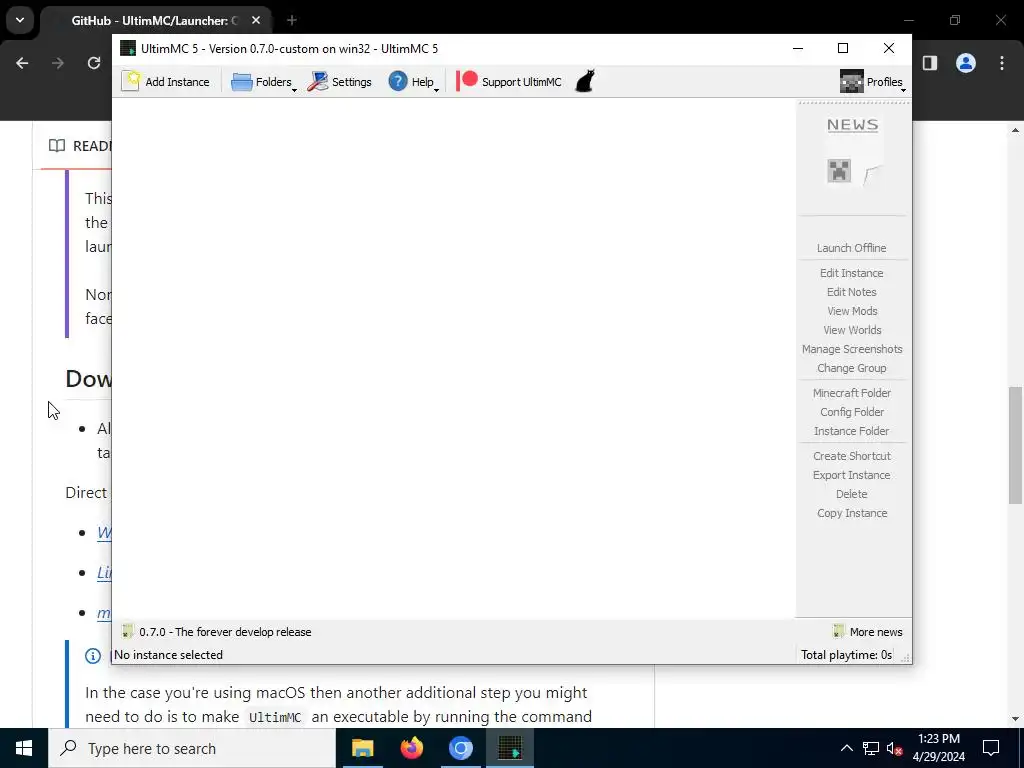The image size is (1024, 768).
Task: Click Delete in the instance panel
Action: tap(852, 494)
